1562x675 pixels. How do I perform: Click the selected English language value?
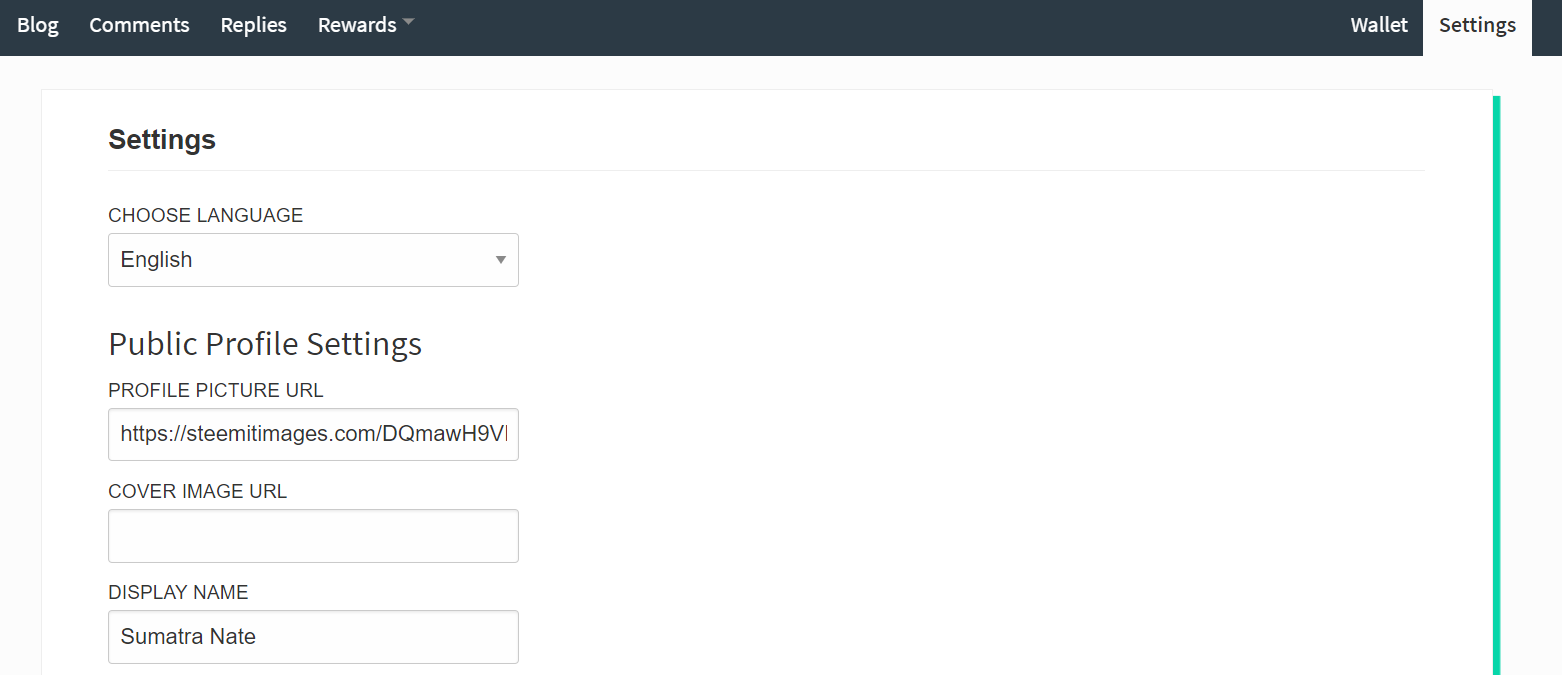157,260
